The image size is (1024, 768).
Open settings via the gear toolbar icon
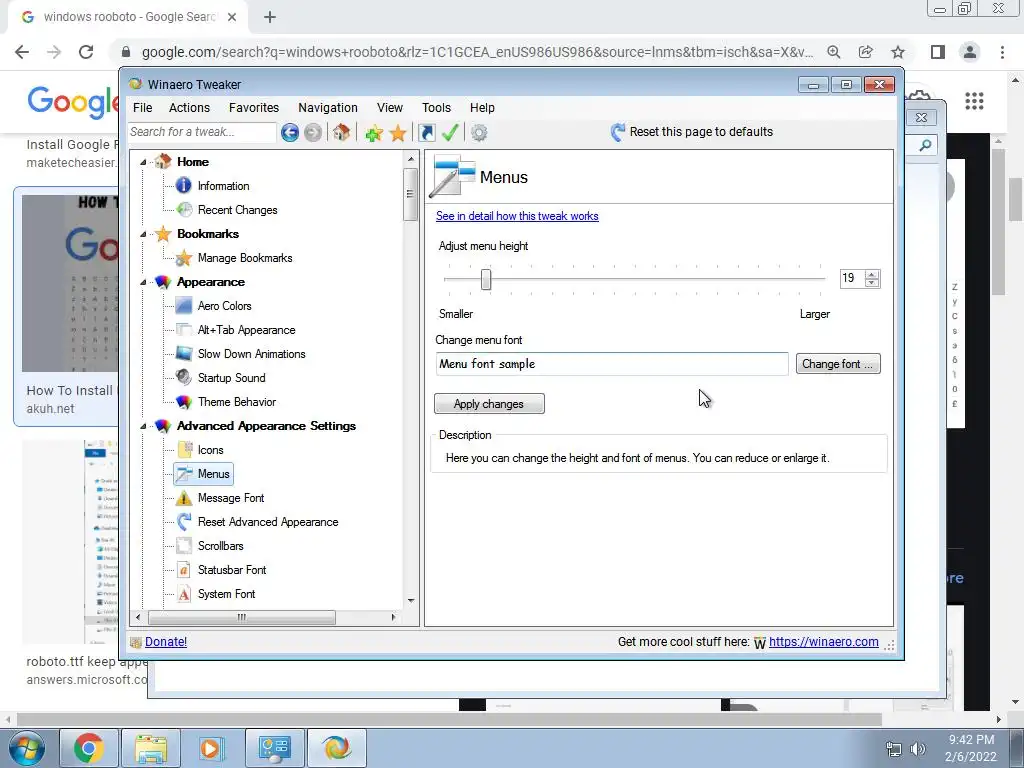[479, 133]
